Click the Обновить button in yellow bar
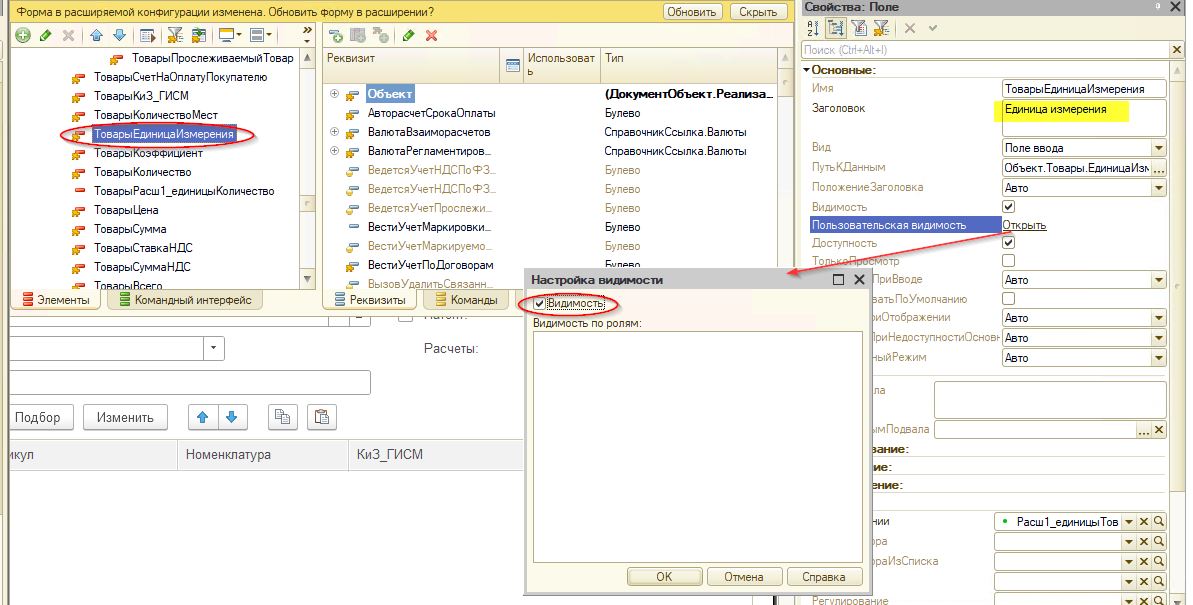The height and width of the screenshot is (605, 1193). click(x=692, y=12)
